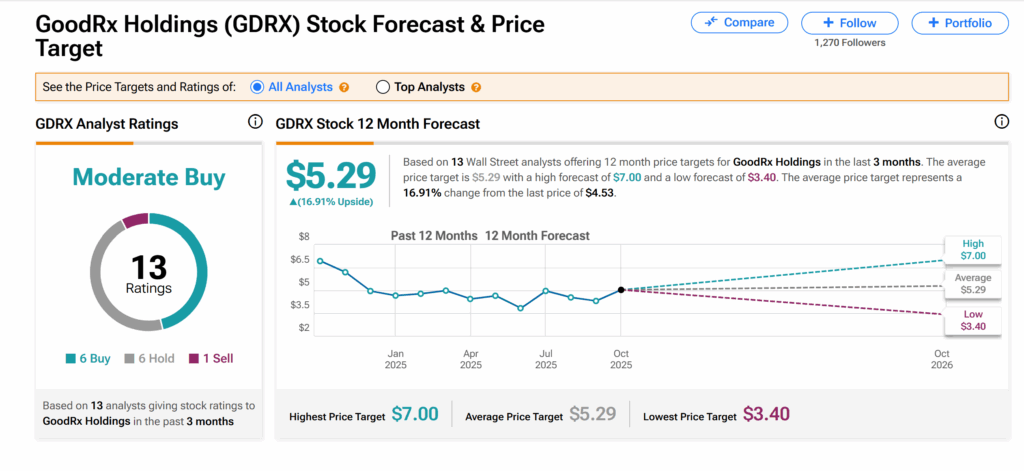The height and width of the screenshot is (471, 1024).
Task: Follow the GoodRx Holdings stock
Action: (851, 22)
